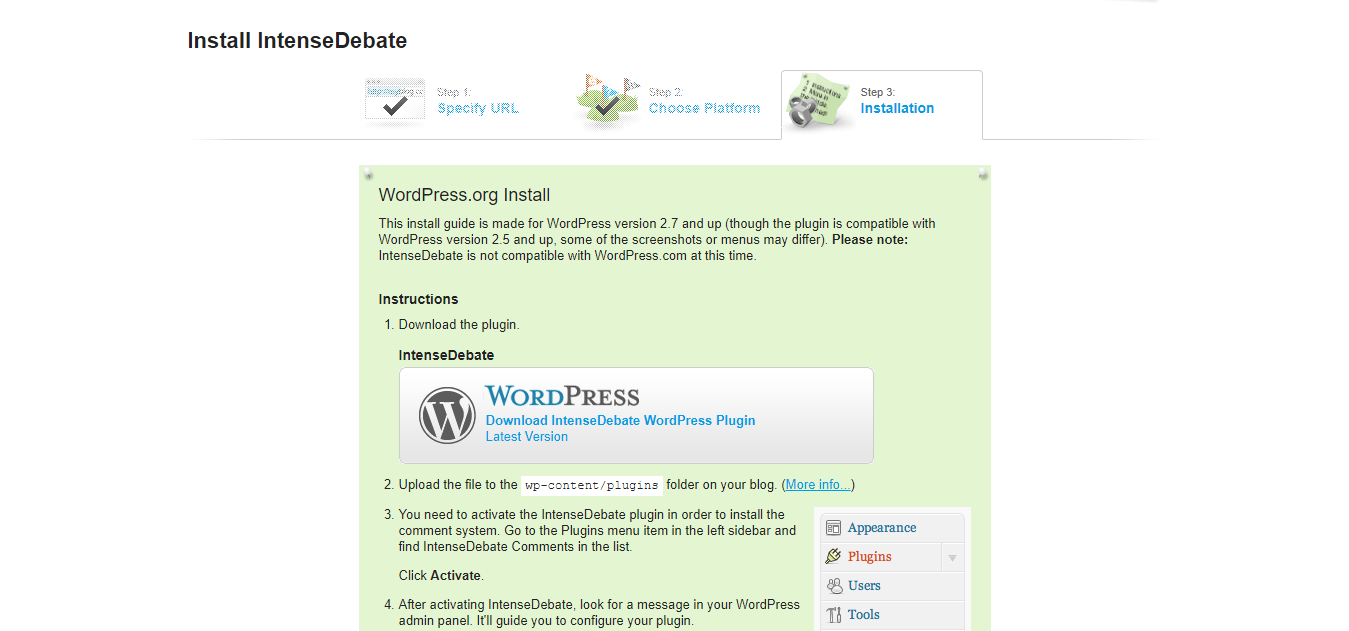Image resolution: width=1349 pixels, height=631 pixels.
Task: Click the Step 1 browser checkmark icon
Action: pyautogui.click(x=395, y=102)
